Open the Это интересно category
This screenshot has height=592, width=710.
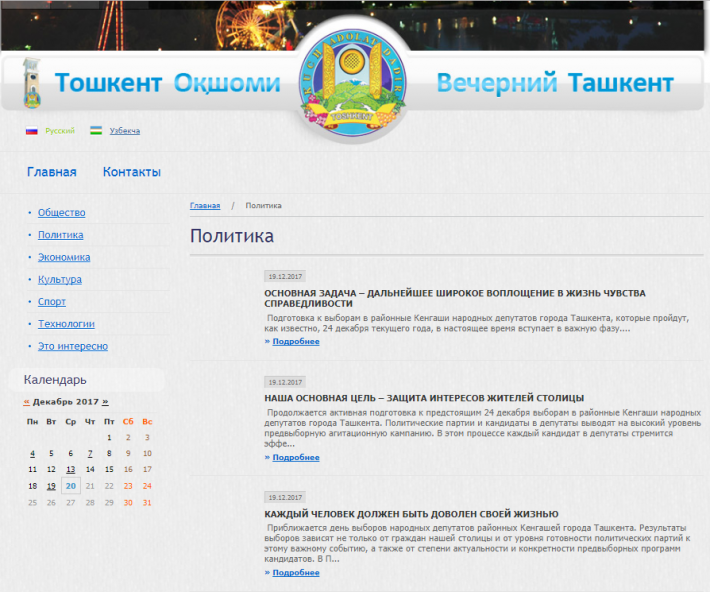click(x=72, y=346)
